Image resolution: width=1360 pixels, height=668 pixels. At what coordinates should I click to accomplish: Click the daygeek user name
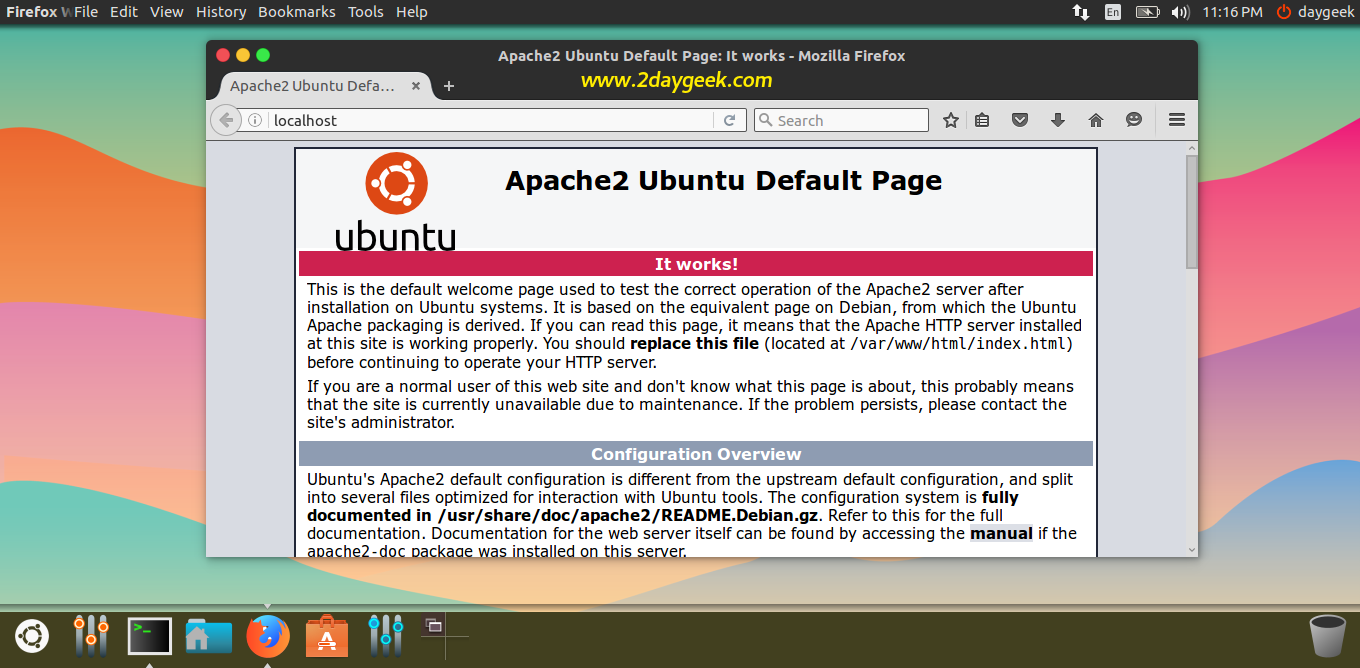coord(1326,12)
